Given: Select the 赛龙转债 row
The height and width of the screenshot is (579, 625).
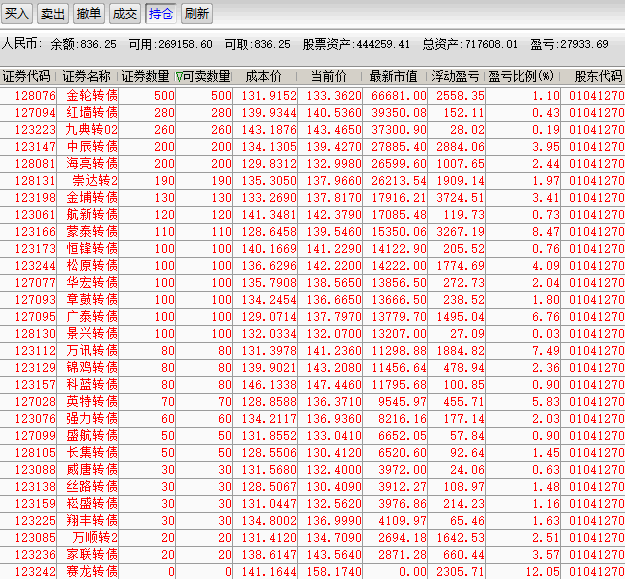Looking at the screenshot, I should coord(312,571).
